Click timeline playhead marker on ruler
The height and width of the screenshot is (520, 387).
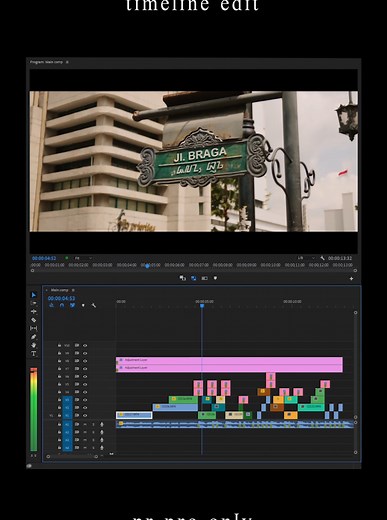[202, 305]
